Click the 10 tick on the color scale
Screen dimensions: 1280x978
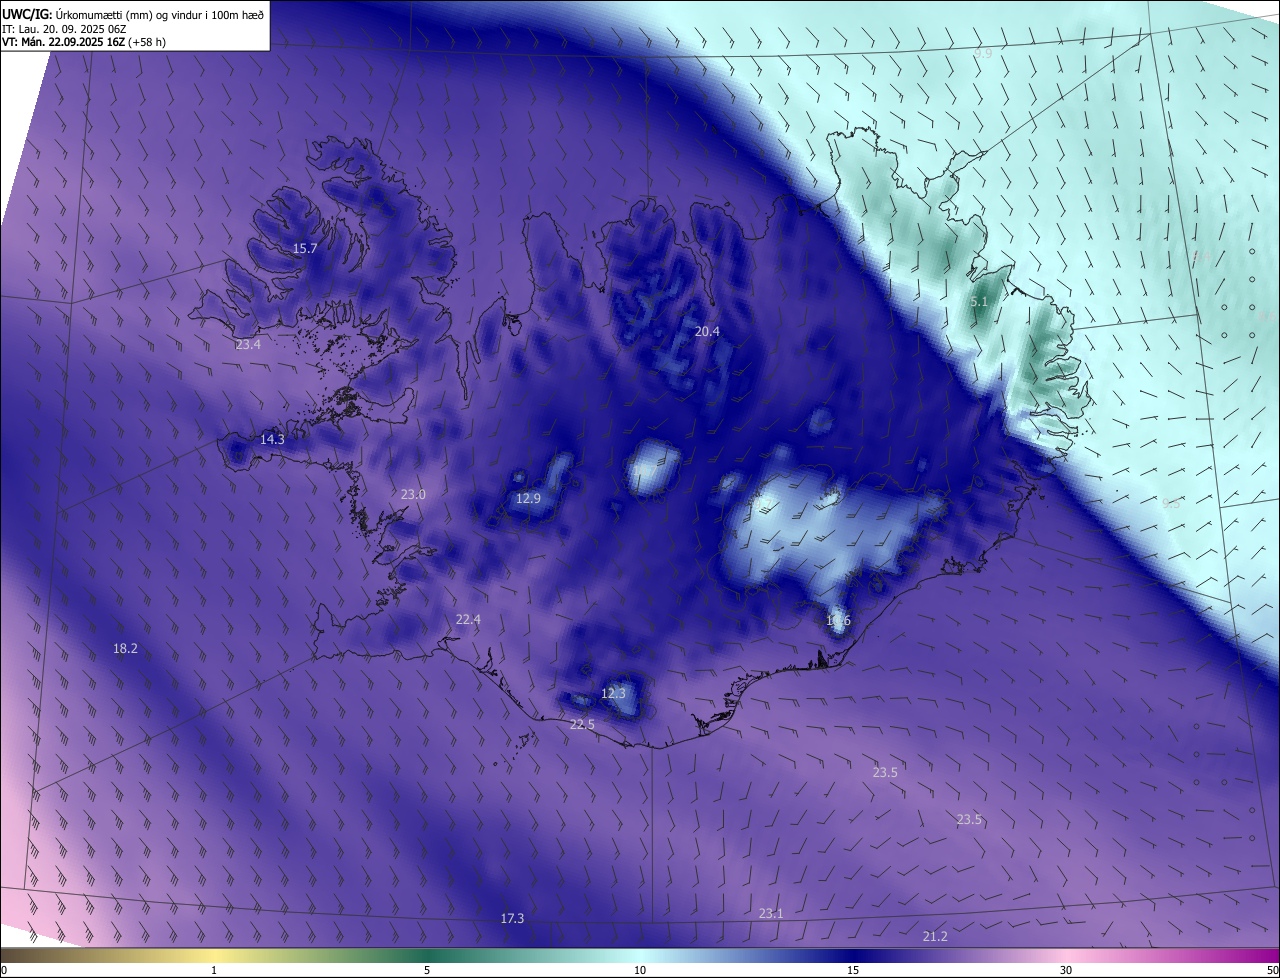coord(640,970)
